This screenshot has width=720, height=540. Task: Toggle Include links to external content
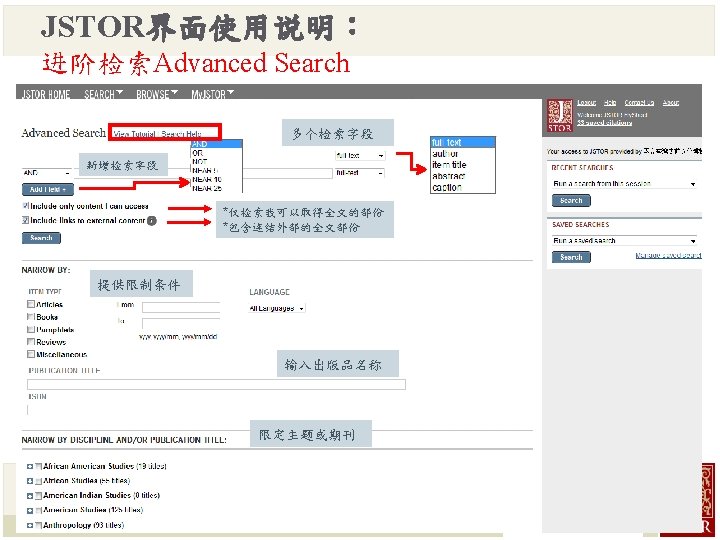[x=26, y=220]
